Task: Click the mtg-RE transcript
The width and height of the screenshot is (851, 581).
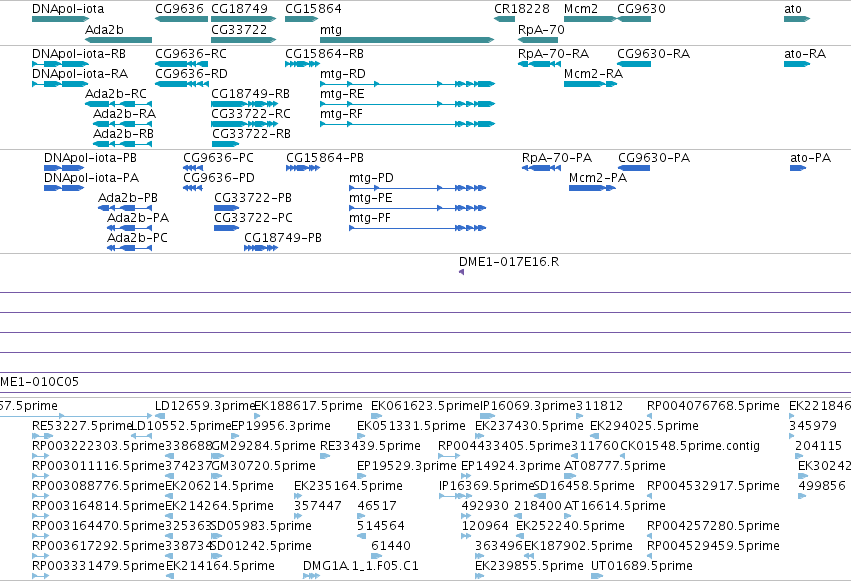Action: coord(408,104)
